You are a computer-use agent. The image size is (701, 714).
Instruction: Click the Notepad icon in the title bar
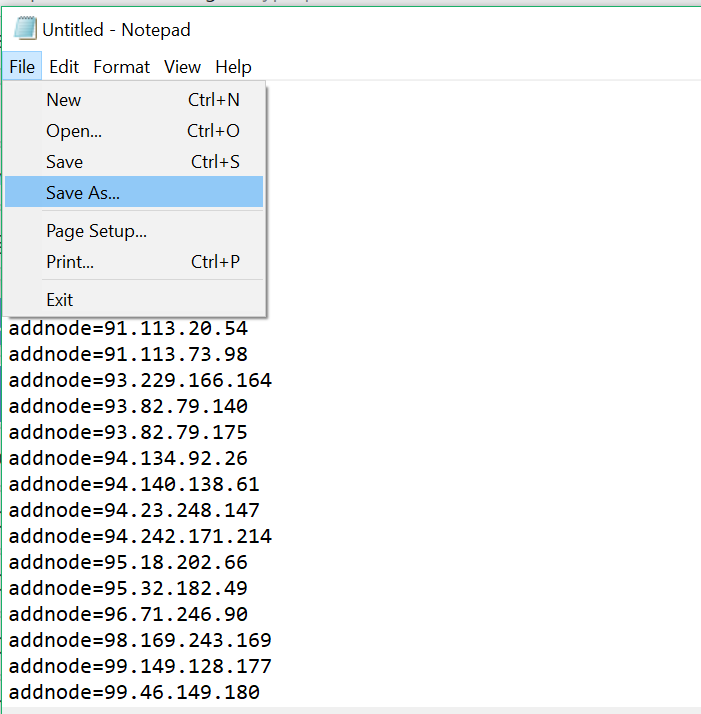coord(25,28)
